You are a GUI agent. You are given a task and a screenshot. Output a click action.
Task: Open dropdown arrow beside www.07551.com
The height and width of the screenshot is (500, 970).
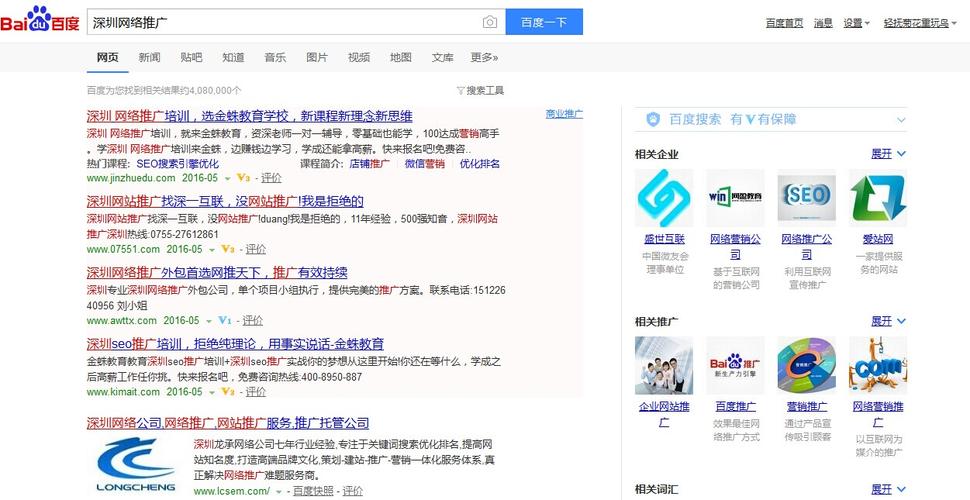click(x=212, y=250)
